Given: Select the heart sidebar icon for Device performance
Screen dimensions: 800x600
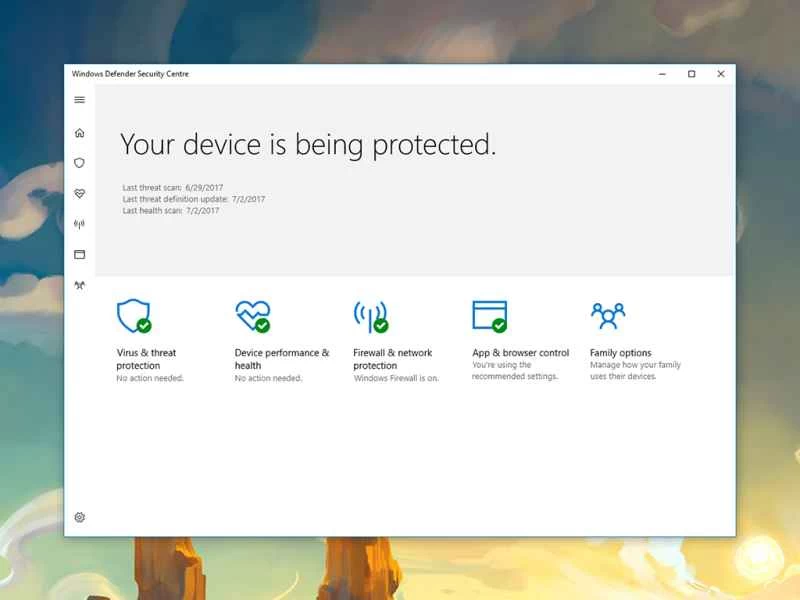Looking at the screenshot, I should [80, 193].
